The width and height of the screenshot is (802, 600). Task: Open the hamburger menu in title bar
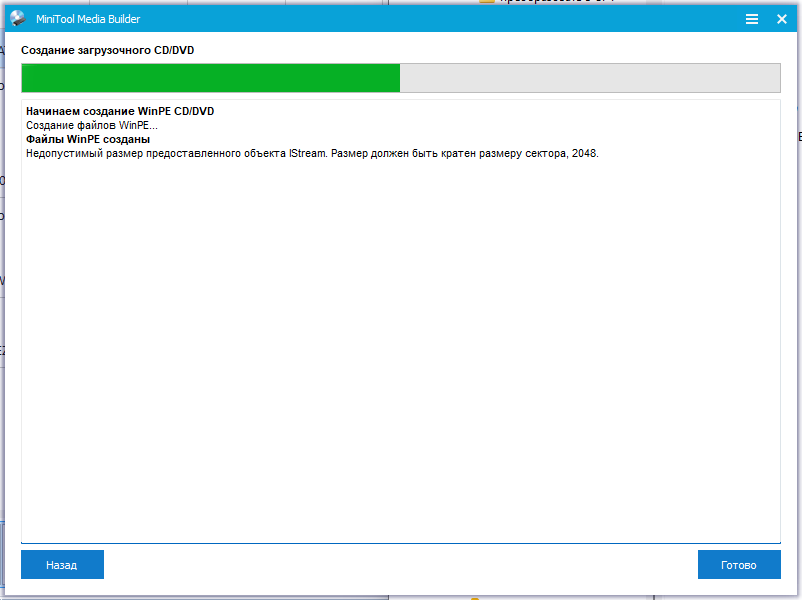pyautogui.click(x=751, y=19)
